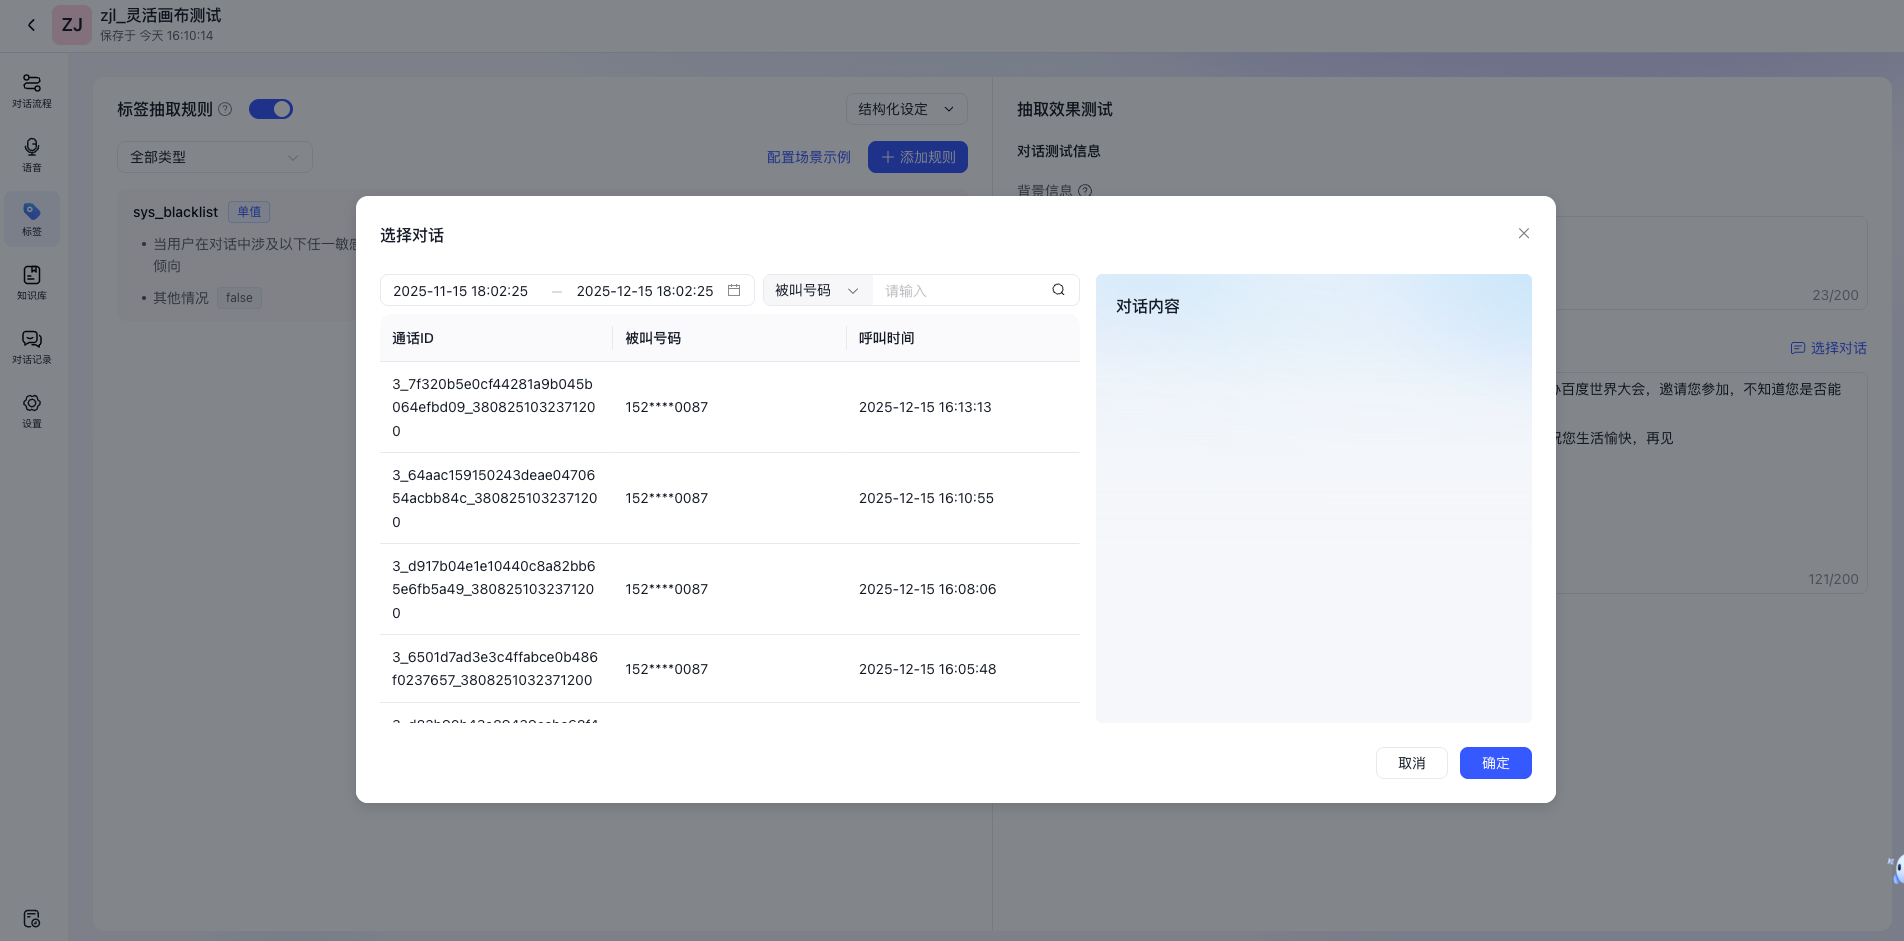1904x941 pixels.
Task: Close the 选择对话 dialog
Action: pos(1524,233)
